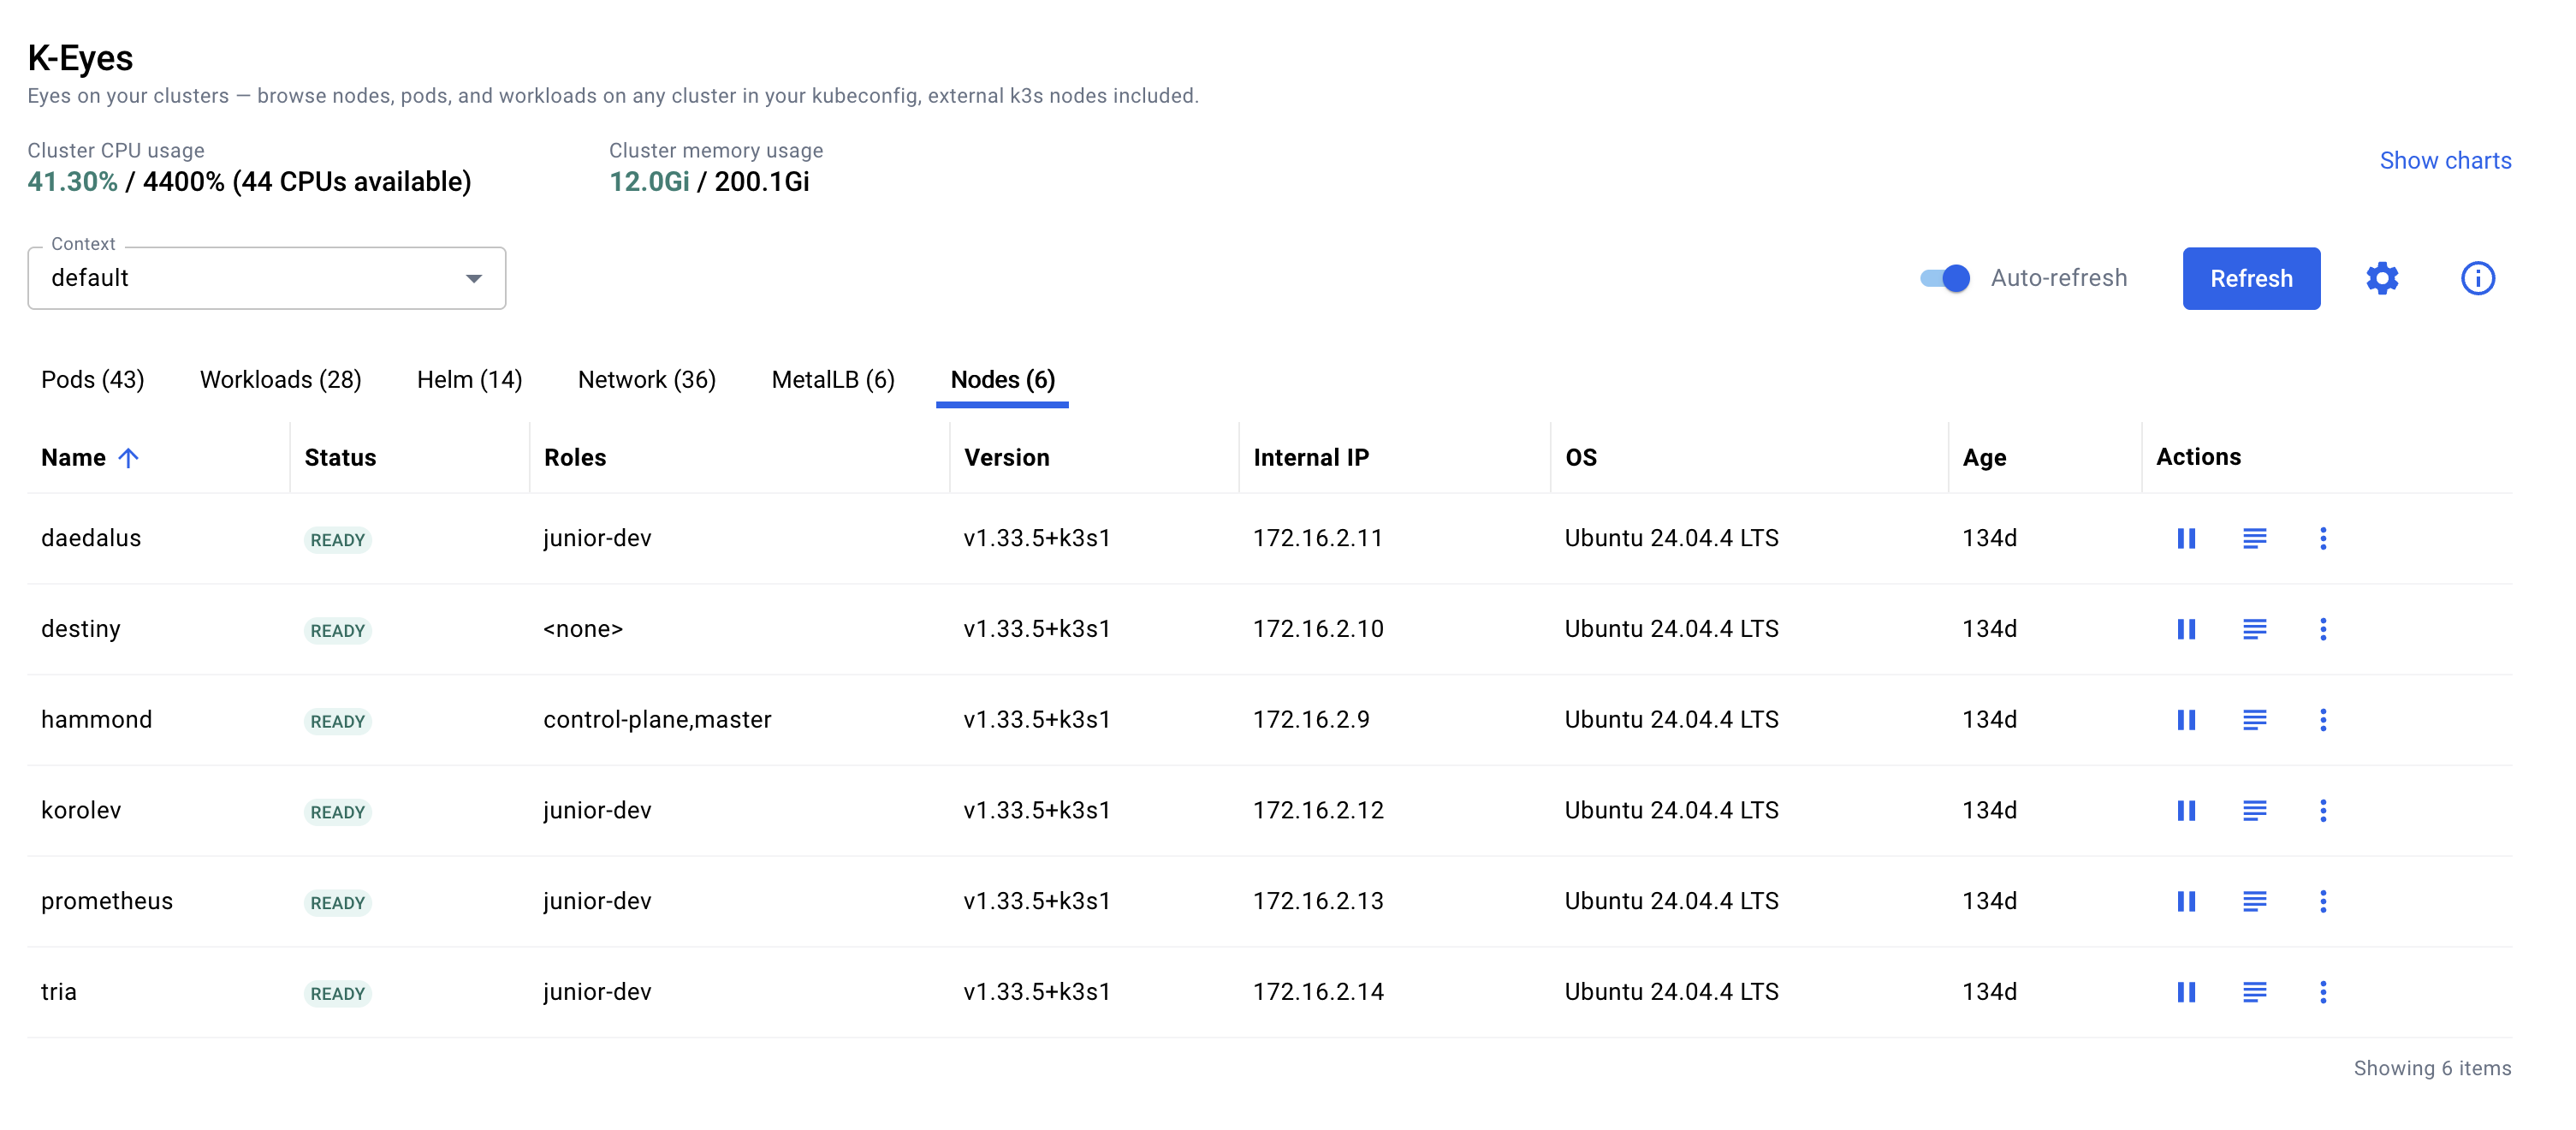Switch to the Workloads (28) tab
2576x1130 pixels.
[x=280, y=380]
